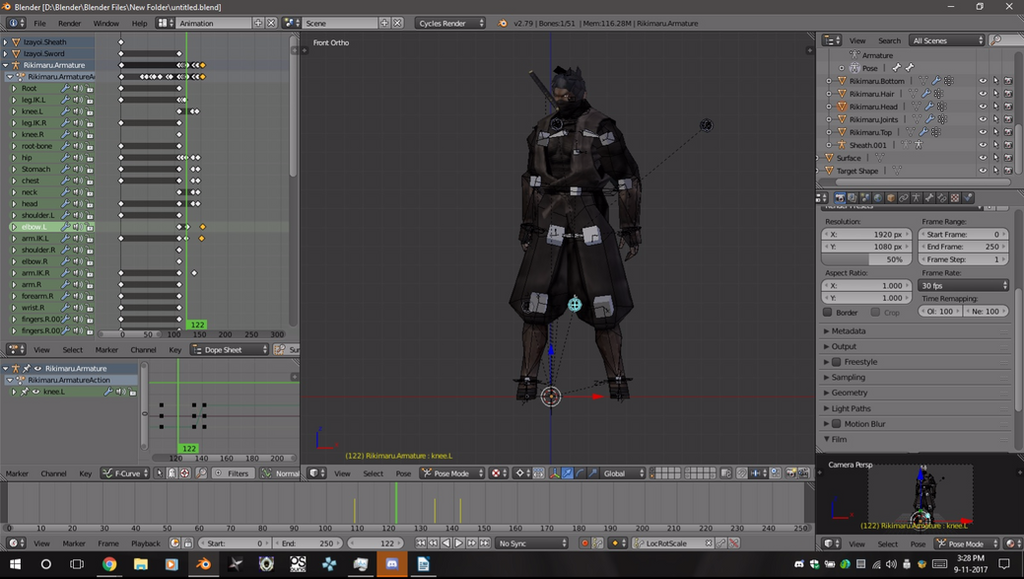Open the Armature data properties tab

916,198
